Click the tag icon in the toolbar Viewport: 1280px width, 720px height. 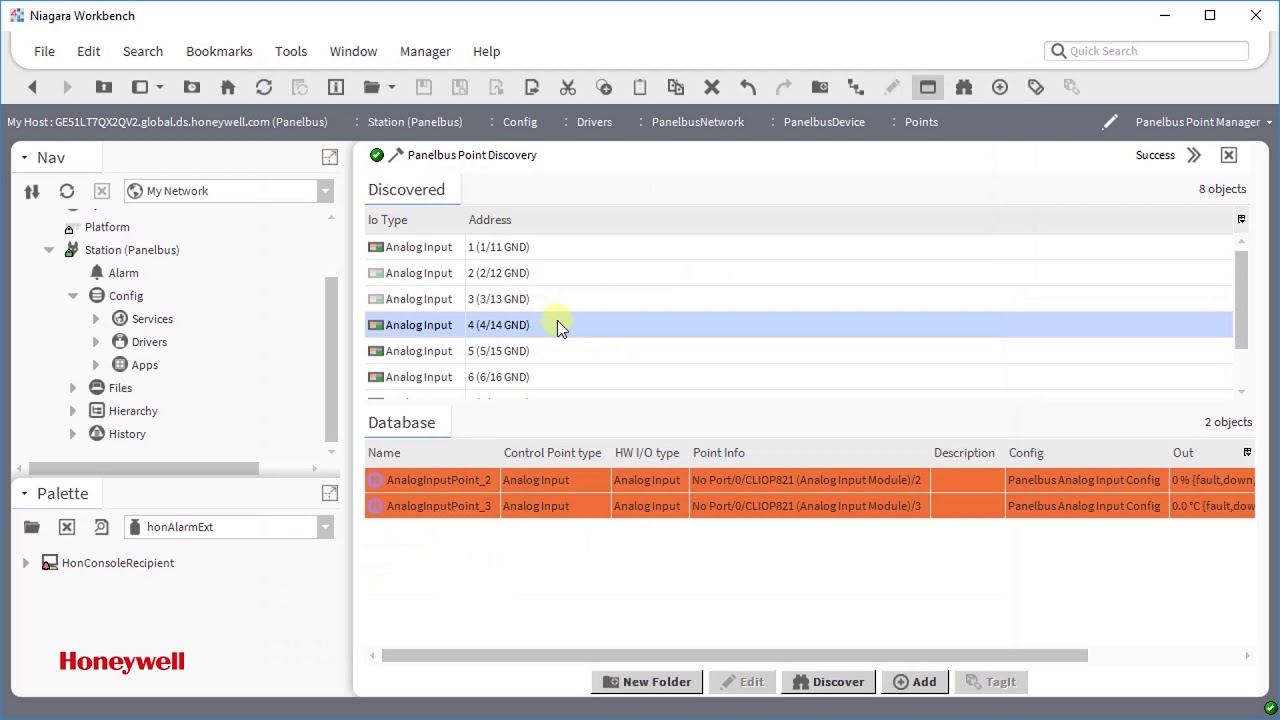1036,87
